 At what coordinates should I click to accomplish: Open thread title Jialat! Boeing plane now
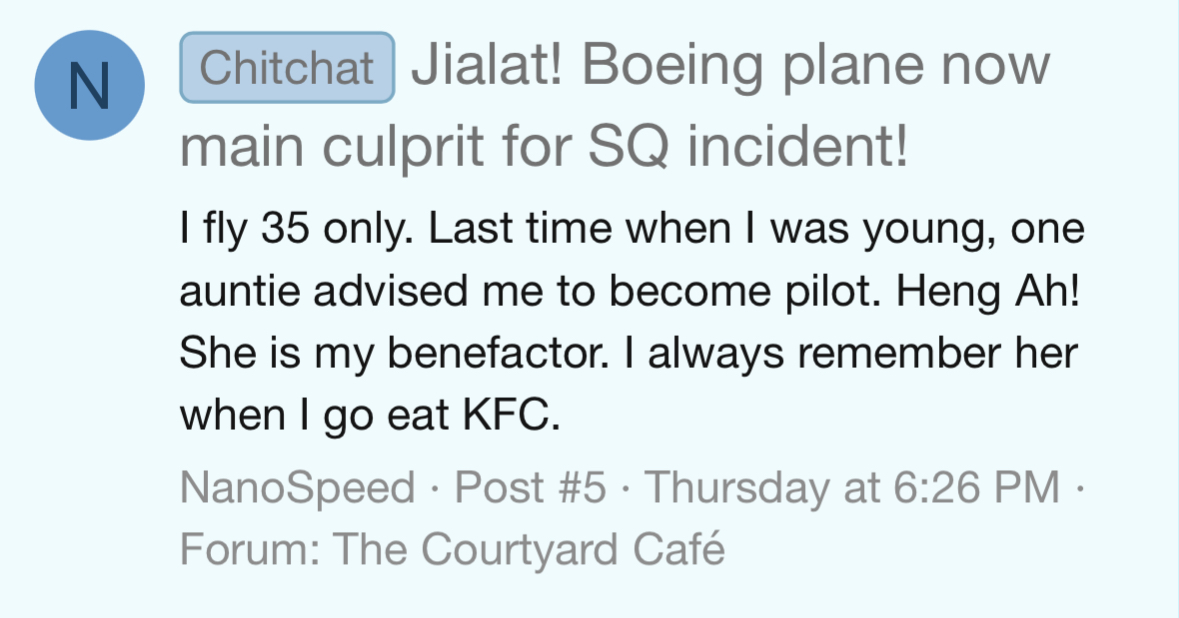pyautogui.click(x=730, y=66)
